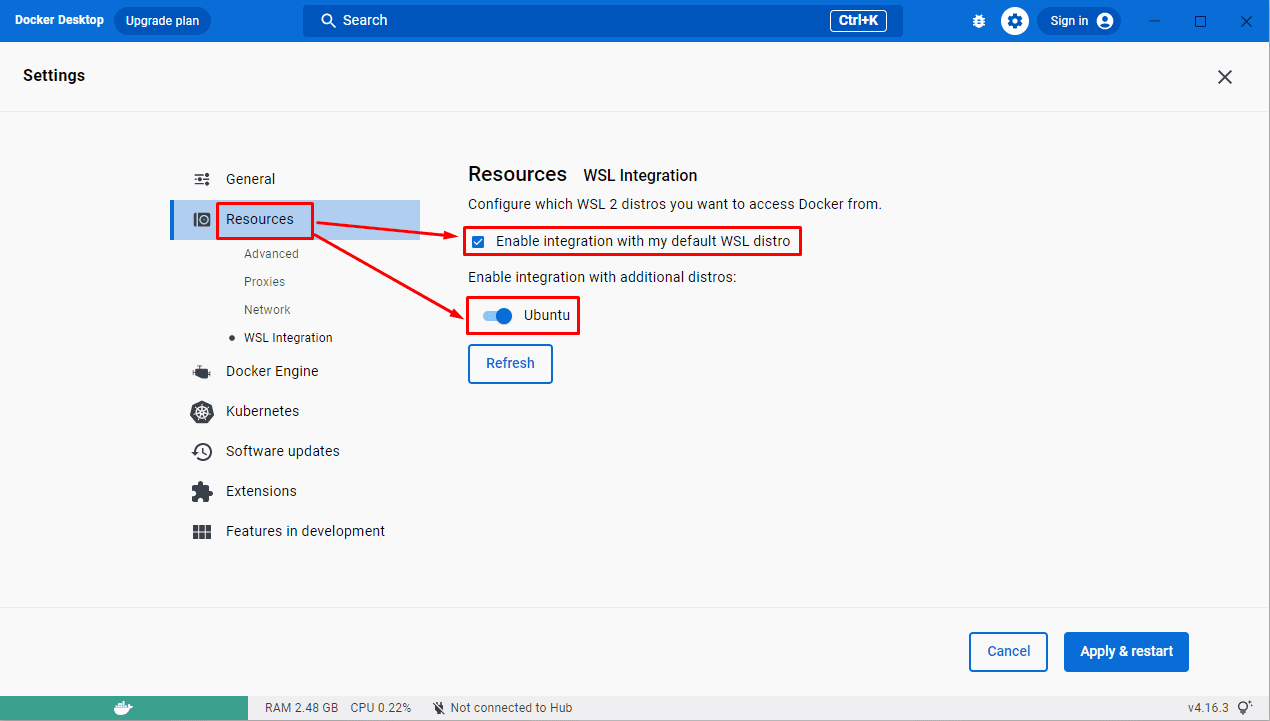Viewport: 1270px width, 721px height.
Task: Click the Features in development grid icon
Action: (202, 531)
